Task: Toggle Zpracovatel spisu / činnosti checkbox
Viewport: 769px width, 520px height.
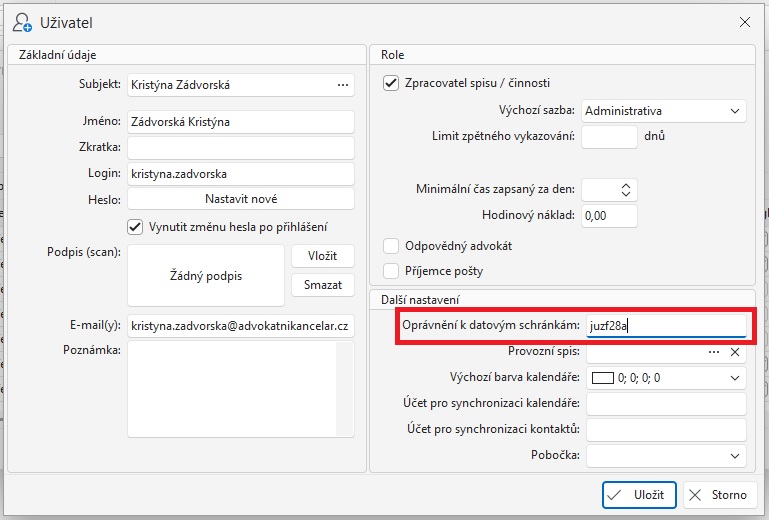Action: point(392,83)
